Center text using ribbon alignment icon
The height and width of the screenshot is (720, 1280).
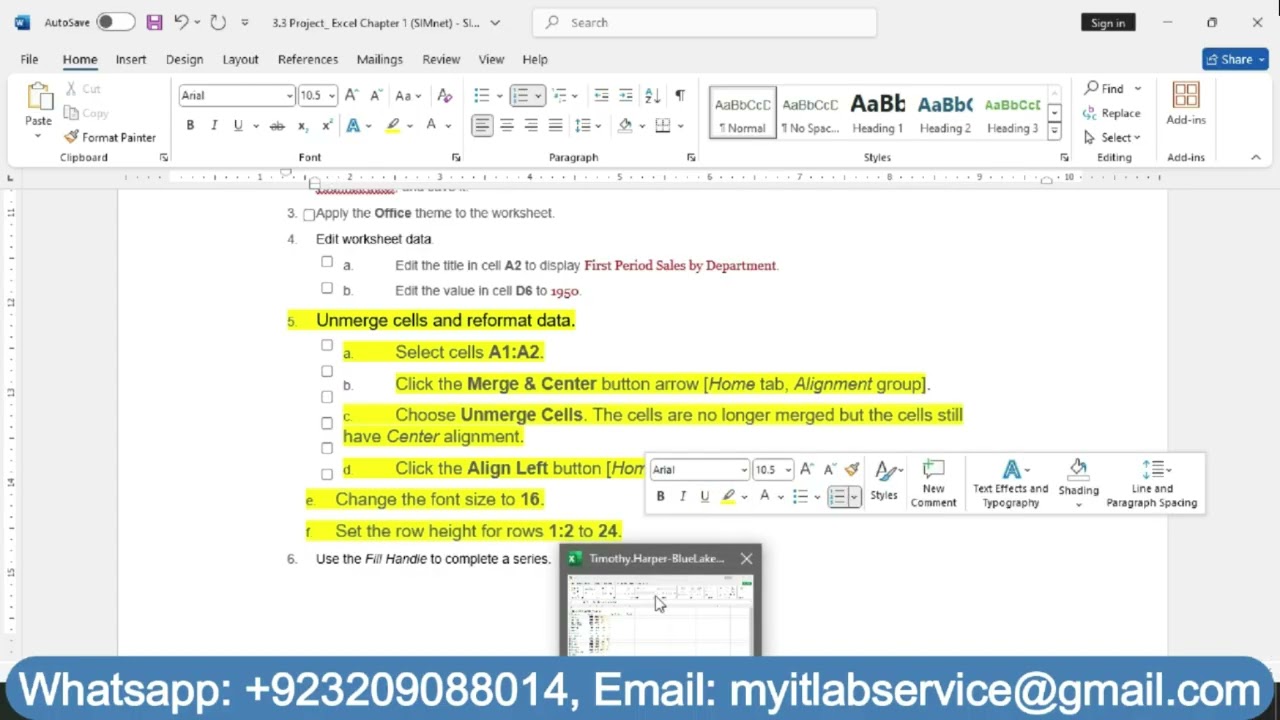(507, 125)
